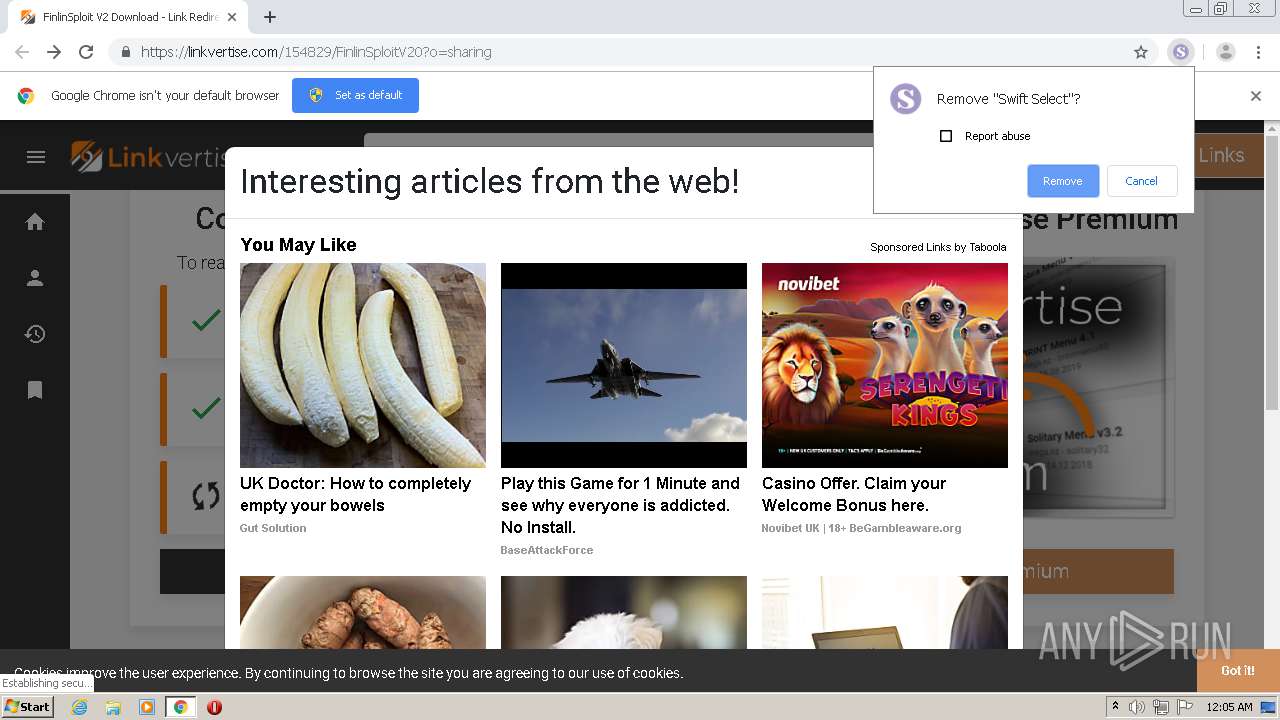Open the media player taskbar icon

147,707
